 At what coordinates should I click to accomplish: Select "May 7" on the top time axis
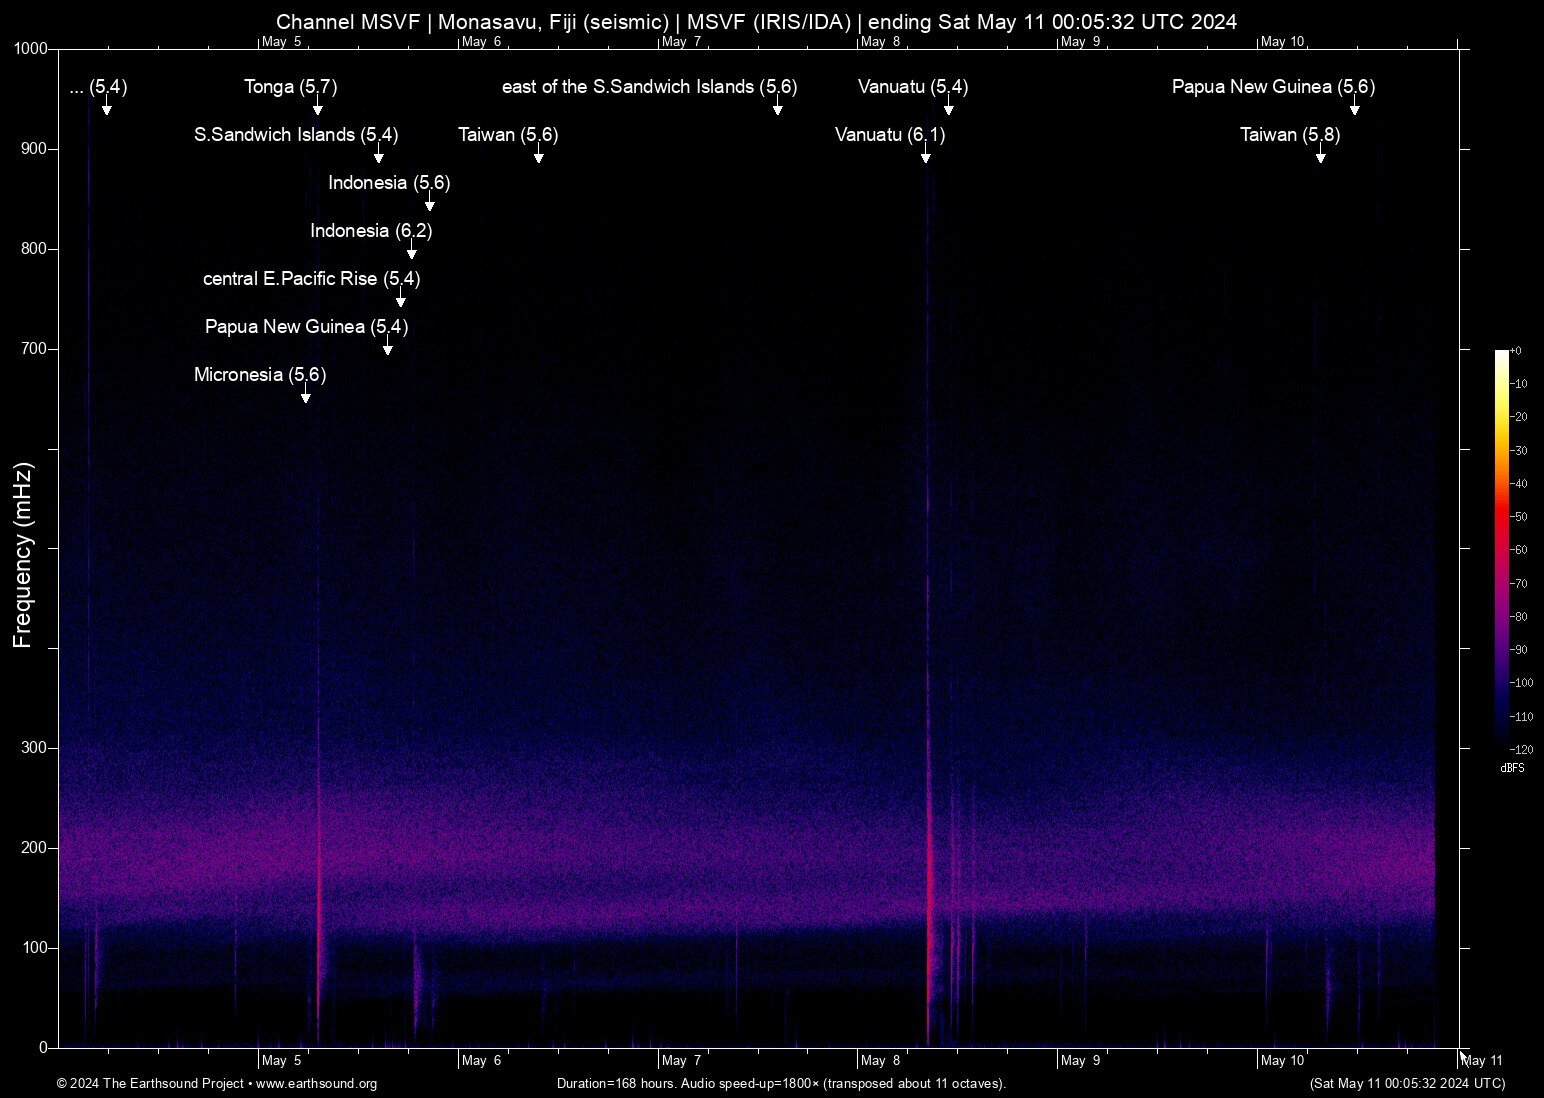681,42
